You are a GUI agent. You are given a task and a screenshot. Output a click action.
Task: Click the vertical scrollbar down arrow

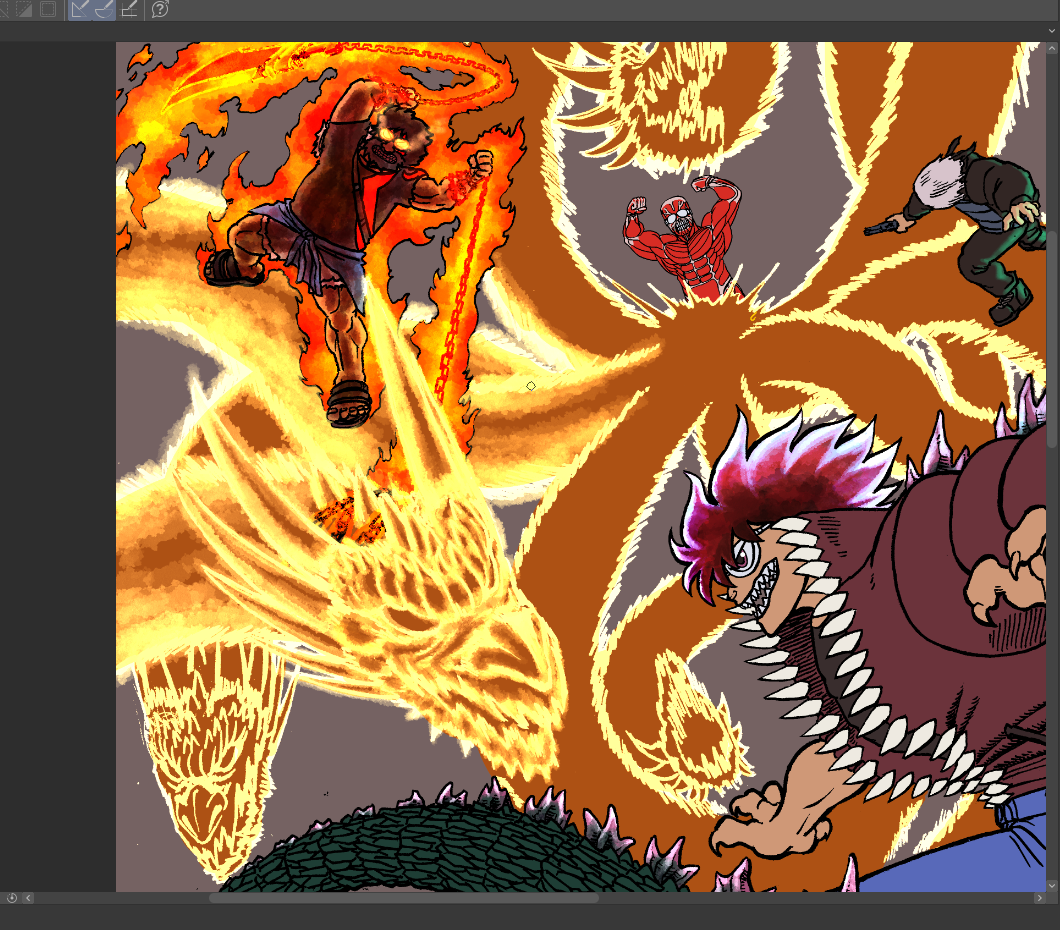(1052, 885)
